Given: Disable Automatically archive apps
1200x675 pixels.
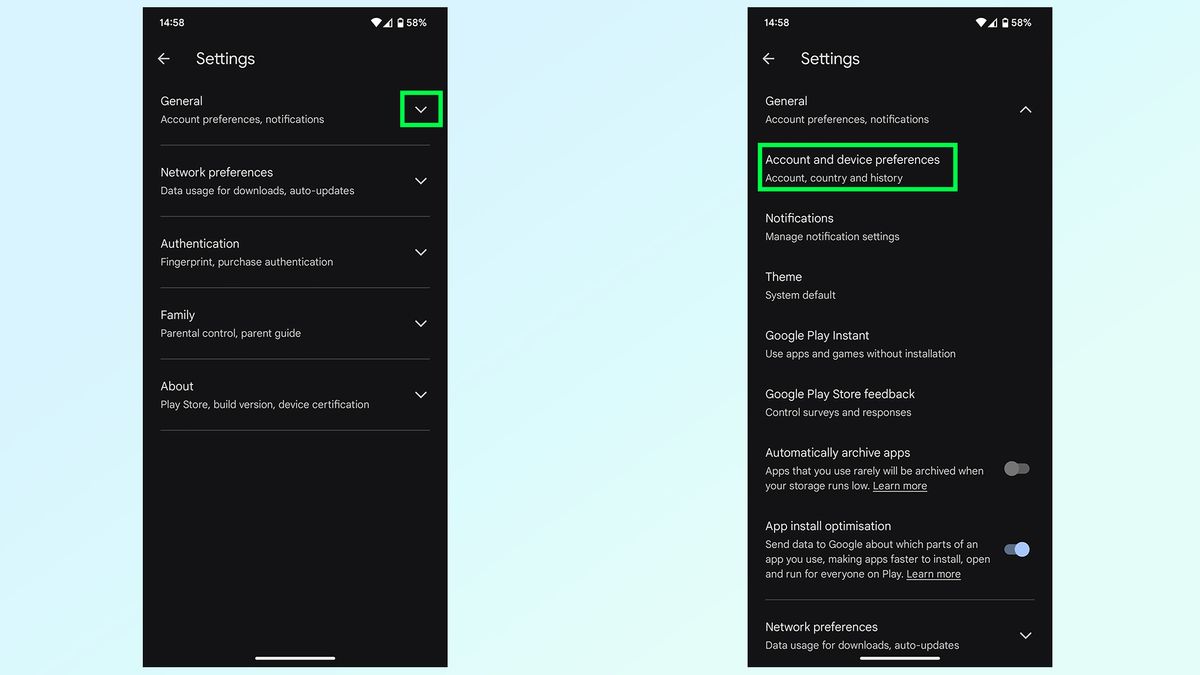Looking at the screenshot, I should pyautogui.click(x=1017, y=468).
